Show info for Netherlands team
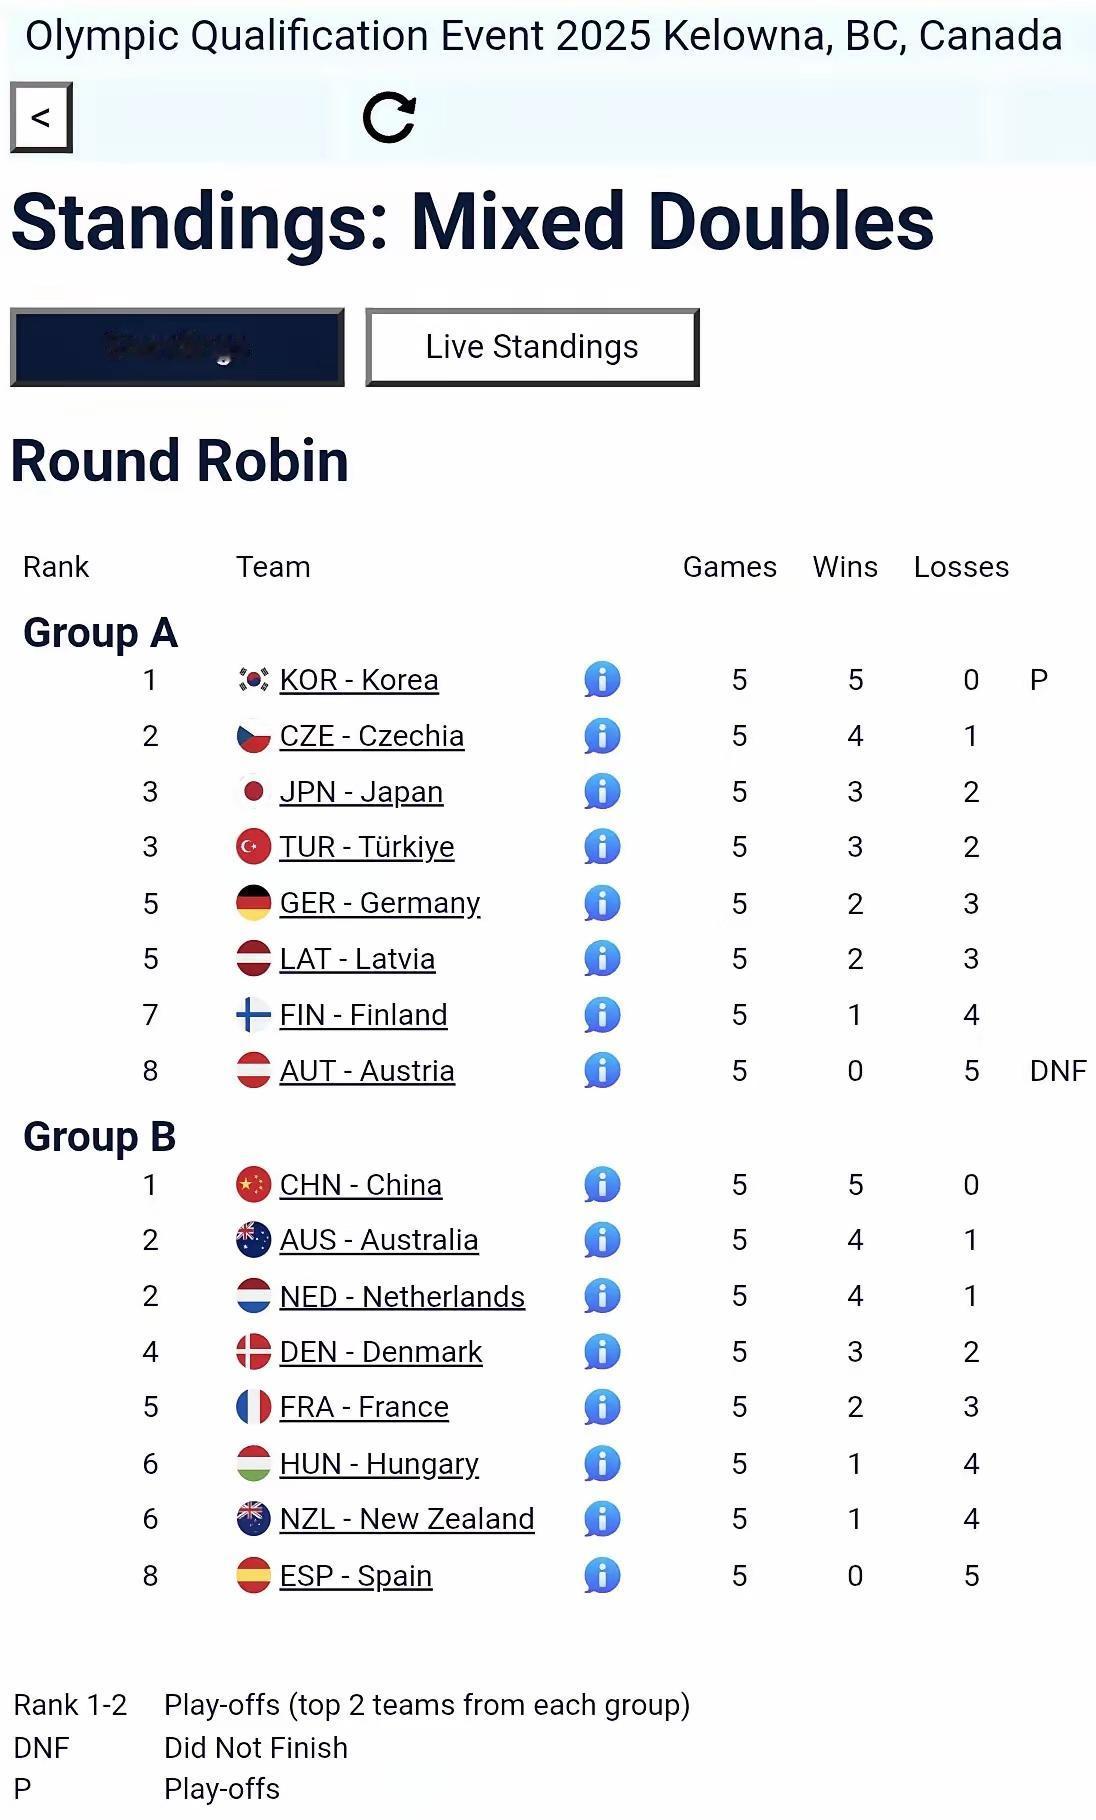 [602, 1296]
